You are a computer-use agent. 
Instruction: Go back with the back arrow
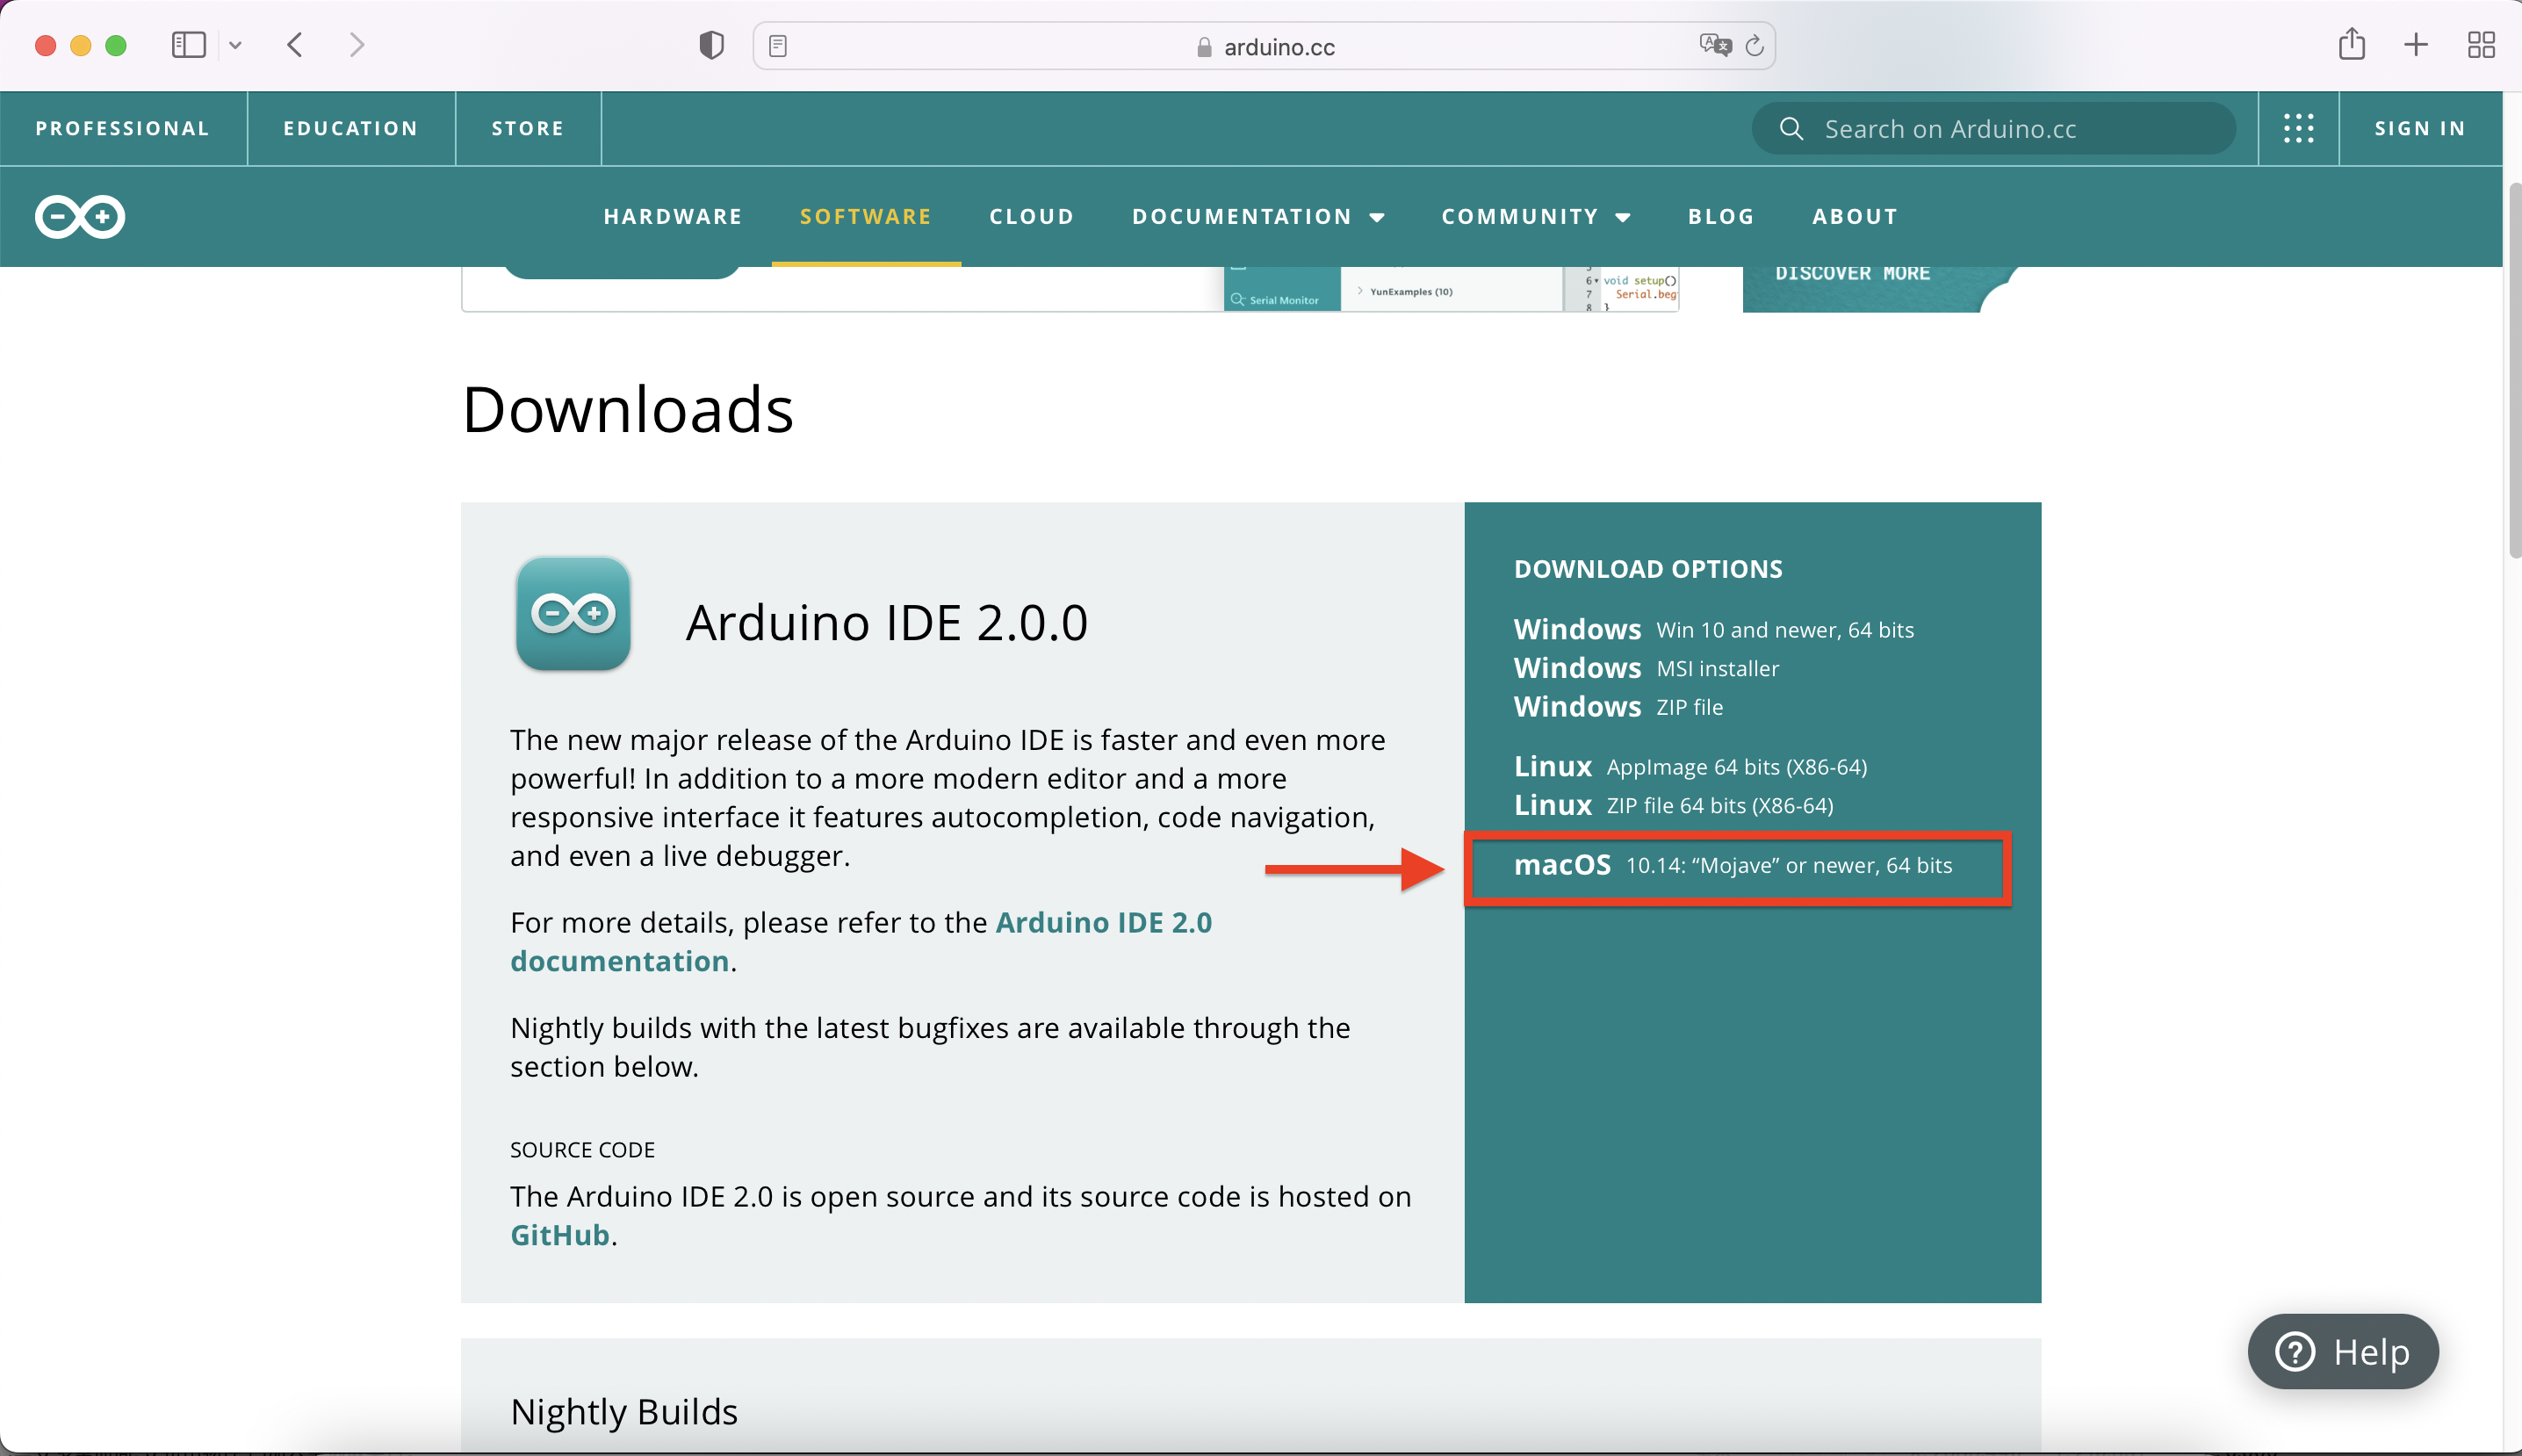click(294, 45)
